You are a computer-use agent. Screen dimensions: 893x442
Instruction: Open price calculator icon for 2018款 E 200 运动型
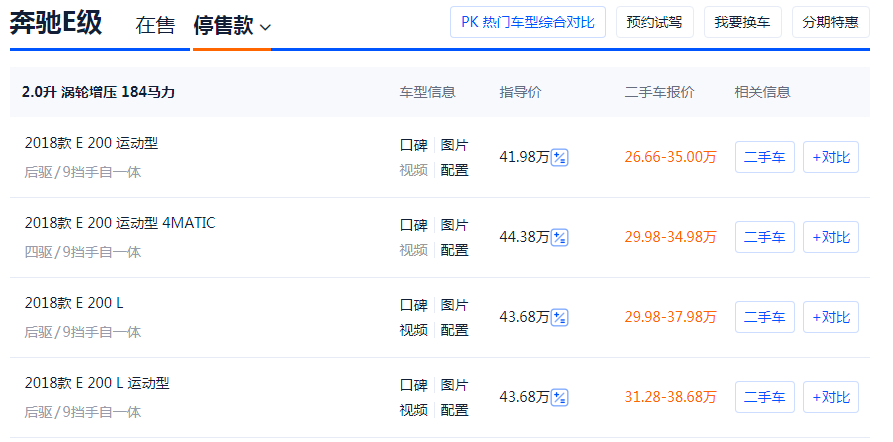560,157
